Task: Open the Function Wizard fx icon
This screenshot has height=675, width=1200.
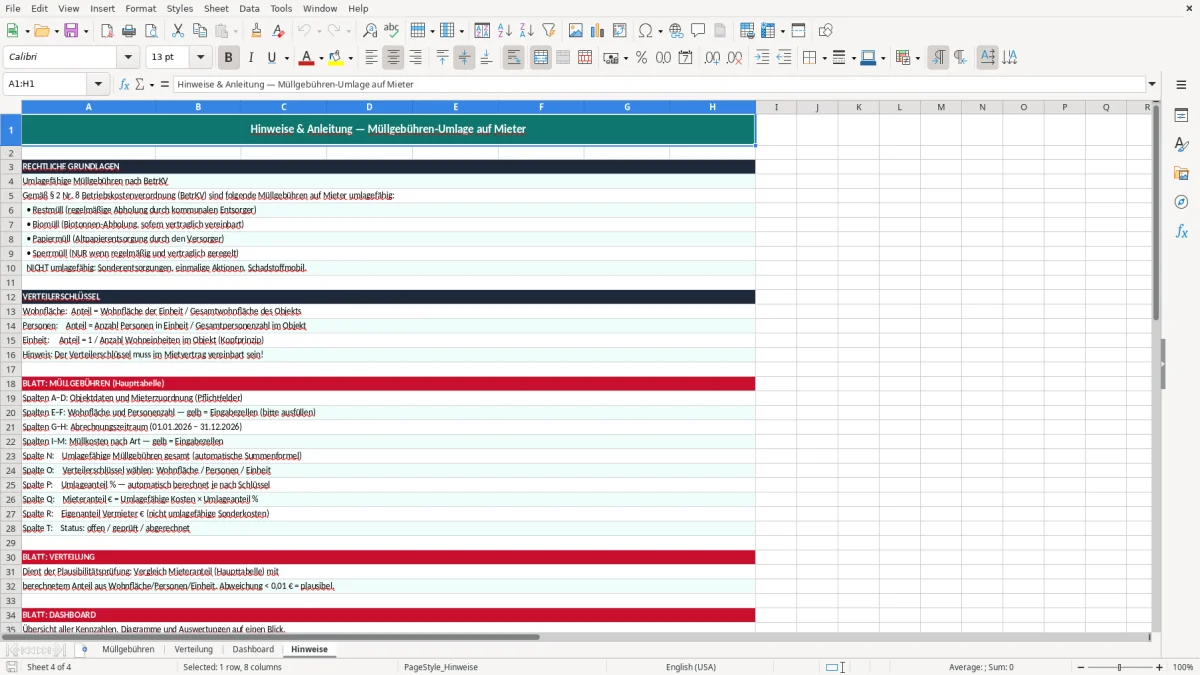Action: 124,85
